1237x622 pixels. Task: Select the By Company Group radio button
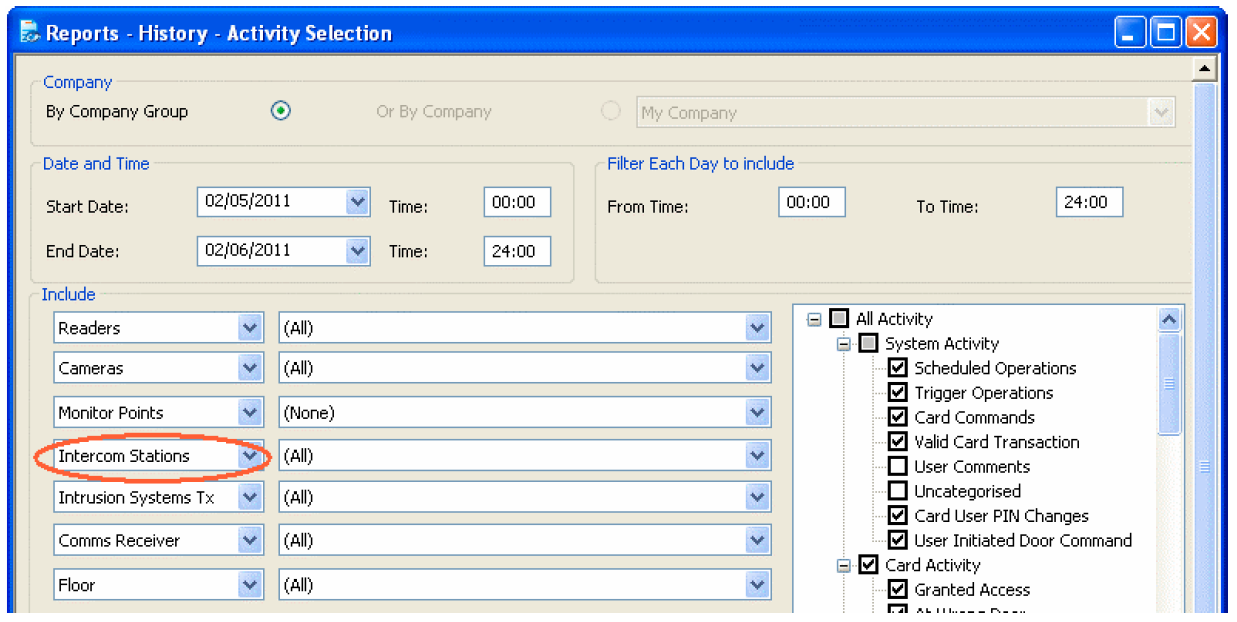tap(281, 111)
